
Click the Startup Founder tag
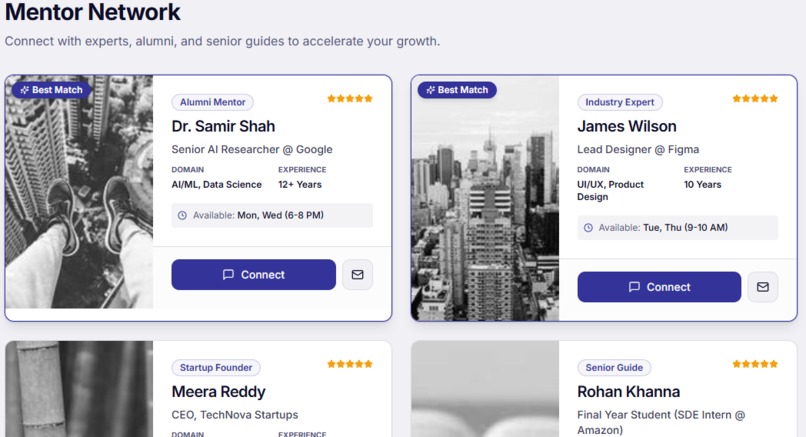tap(216, 368)
